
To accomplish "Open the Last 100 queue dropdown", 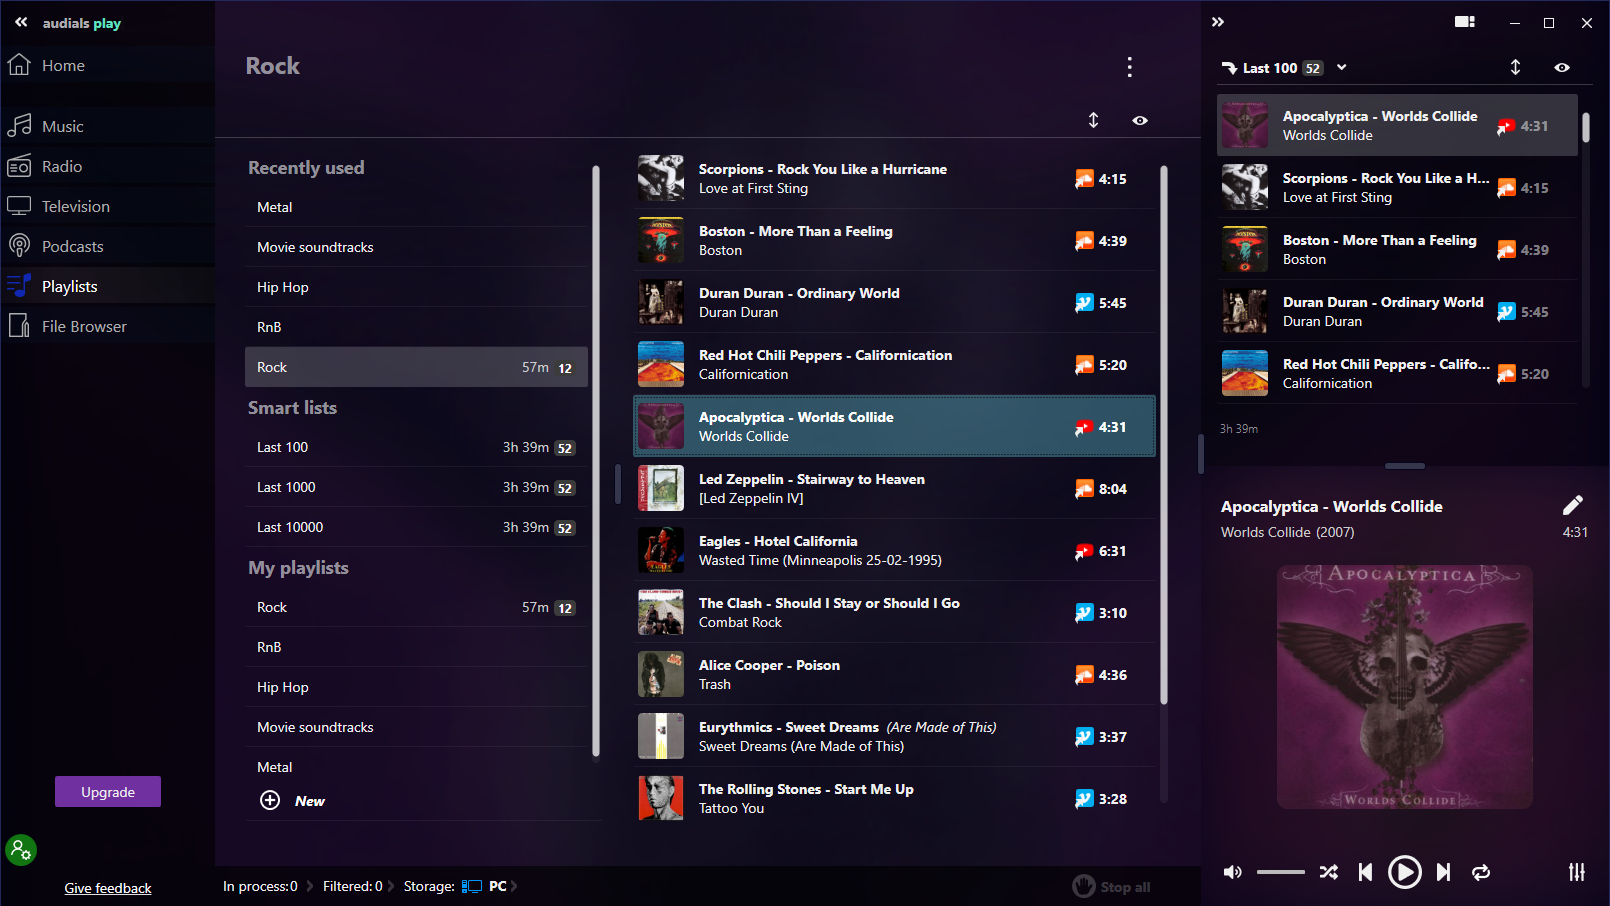I will (x=1342, y=68).
